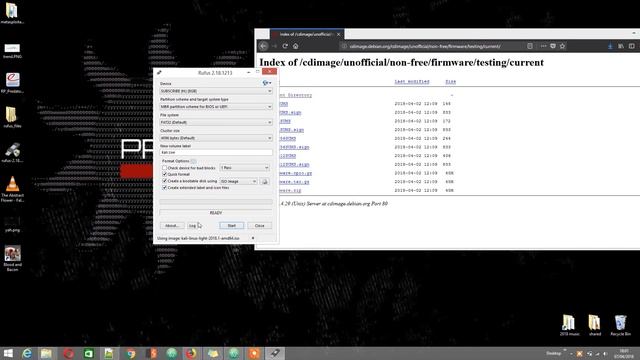640x360 pixels.
Task: Open Internet Explorer from taskbar
Action: (x=27, y=353)
